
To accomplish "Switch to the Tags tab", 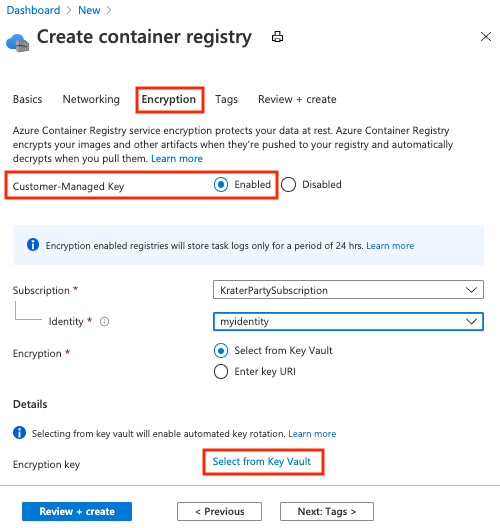I will click(227, 100).
